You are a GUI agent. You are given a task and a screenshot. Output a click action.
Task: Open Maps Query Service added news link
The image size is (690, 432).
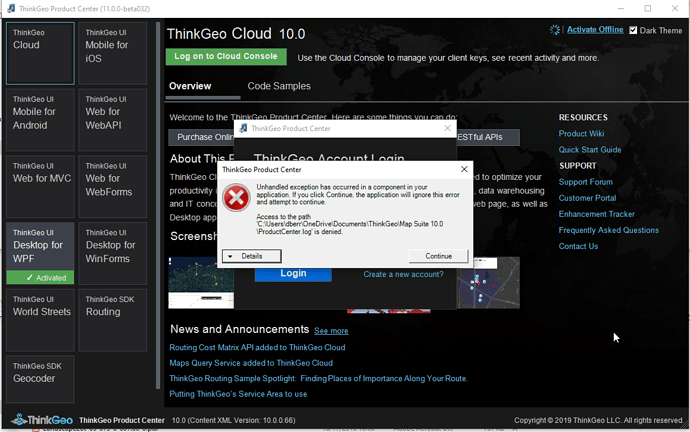coord(251,363)
